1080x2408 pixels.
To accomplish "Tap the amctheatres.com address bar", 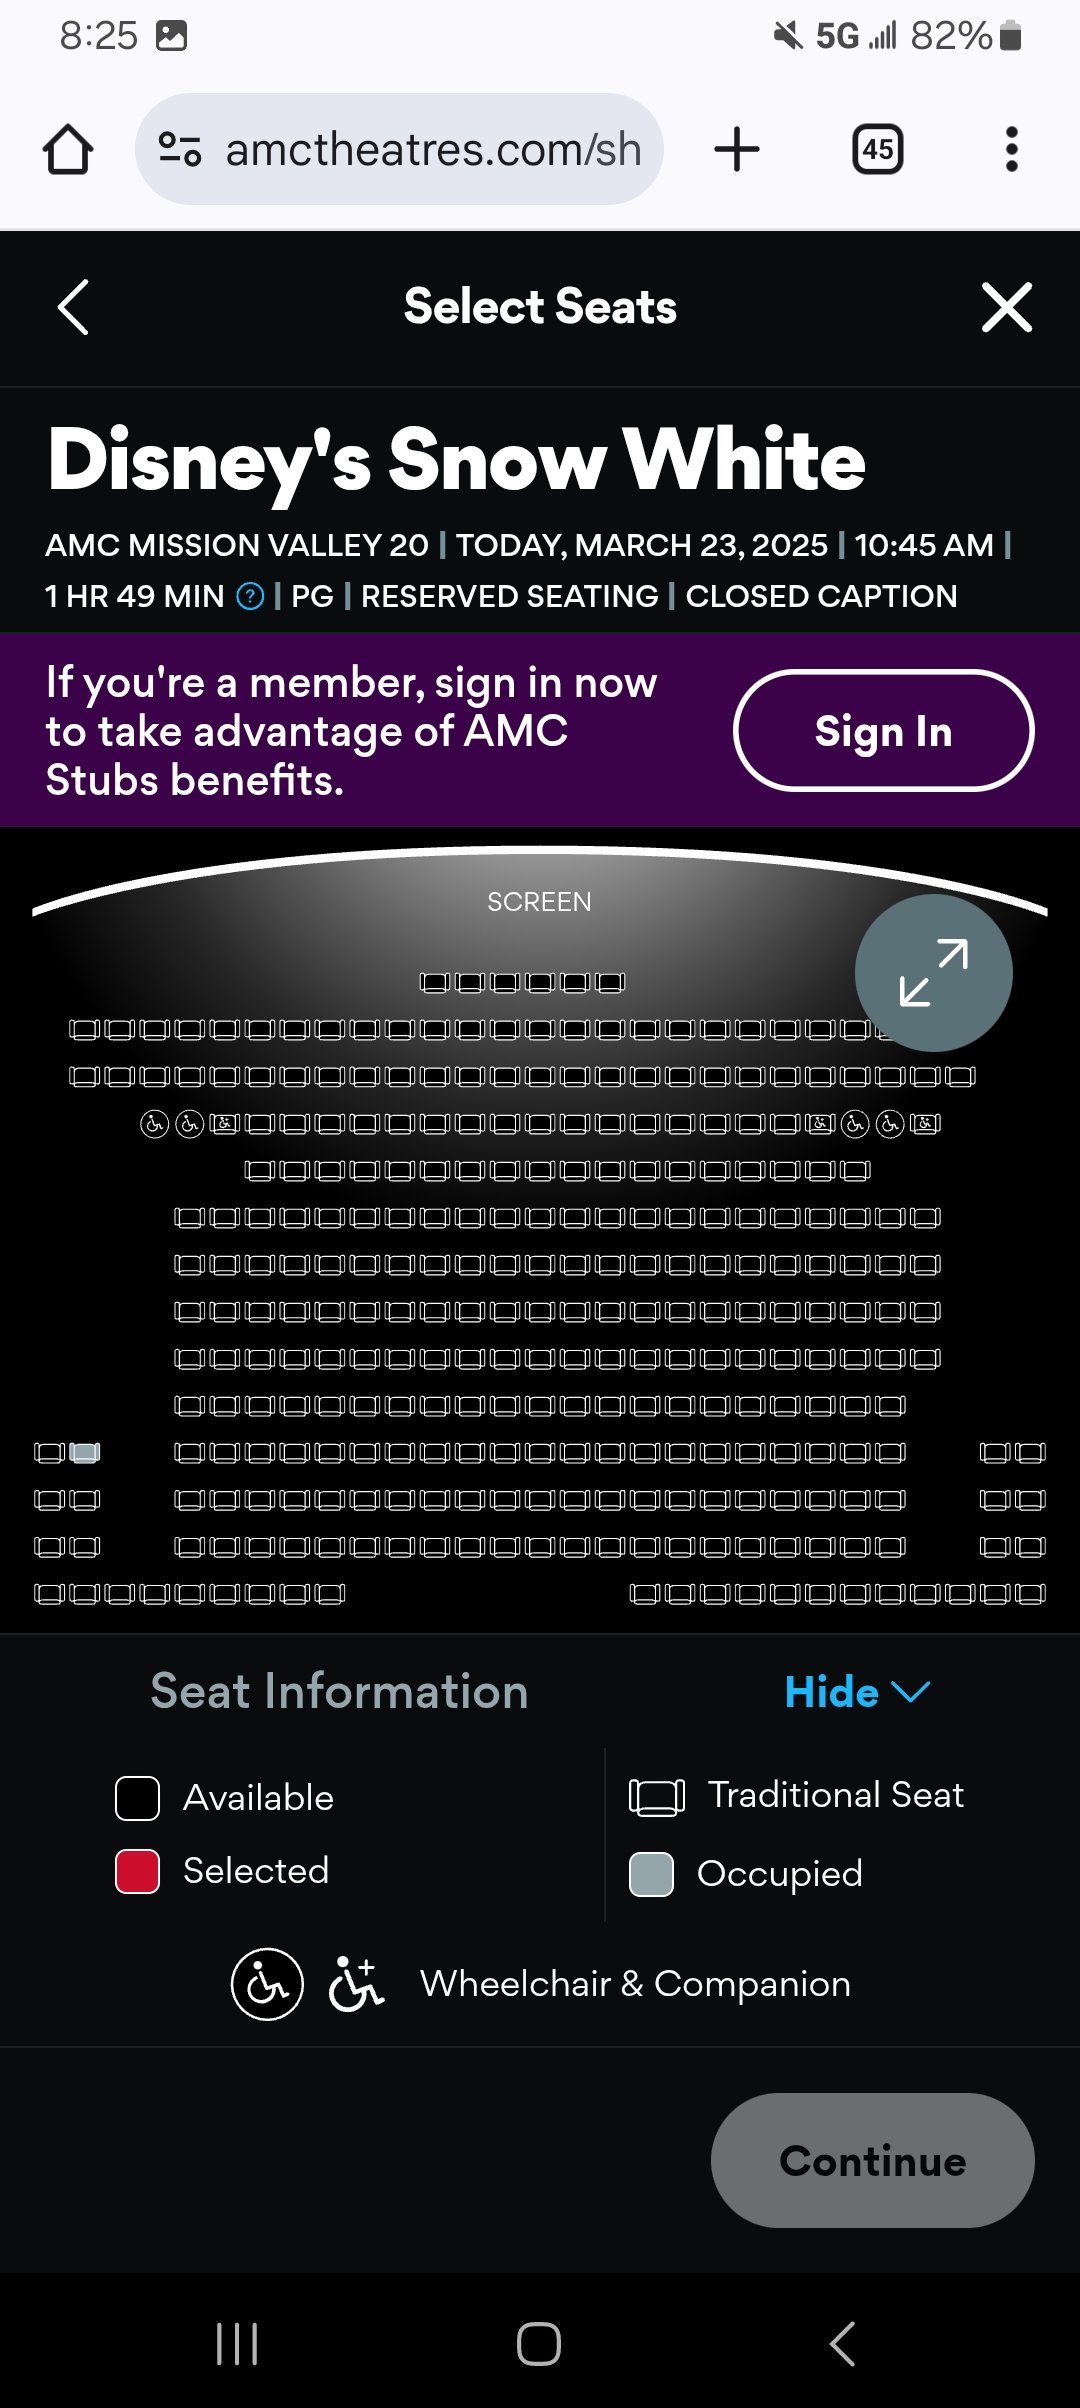I will pos(432,150).
